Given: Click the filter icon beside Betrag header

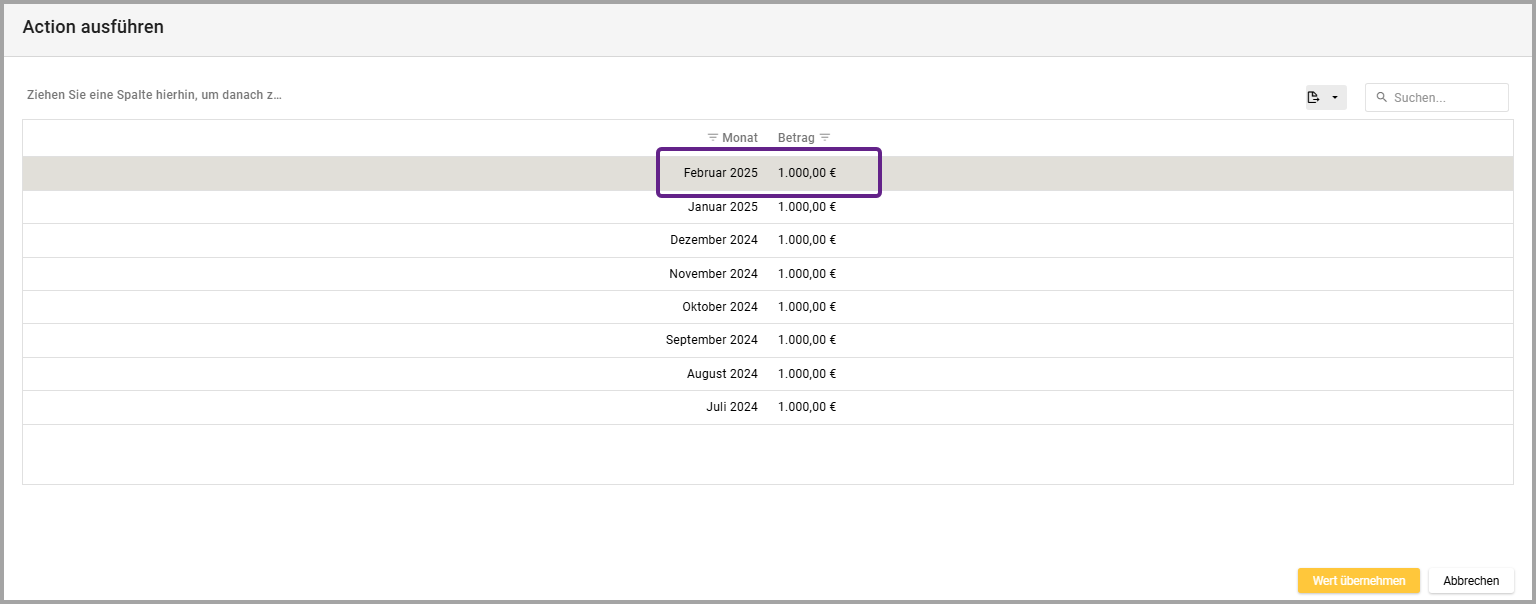Looking at the screenshot, I should (x=825, y=137).
